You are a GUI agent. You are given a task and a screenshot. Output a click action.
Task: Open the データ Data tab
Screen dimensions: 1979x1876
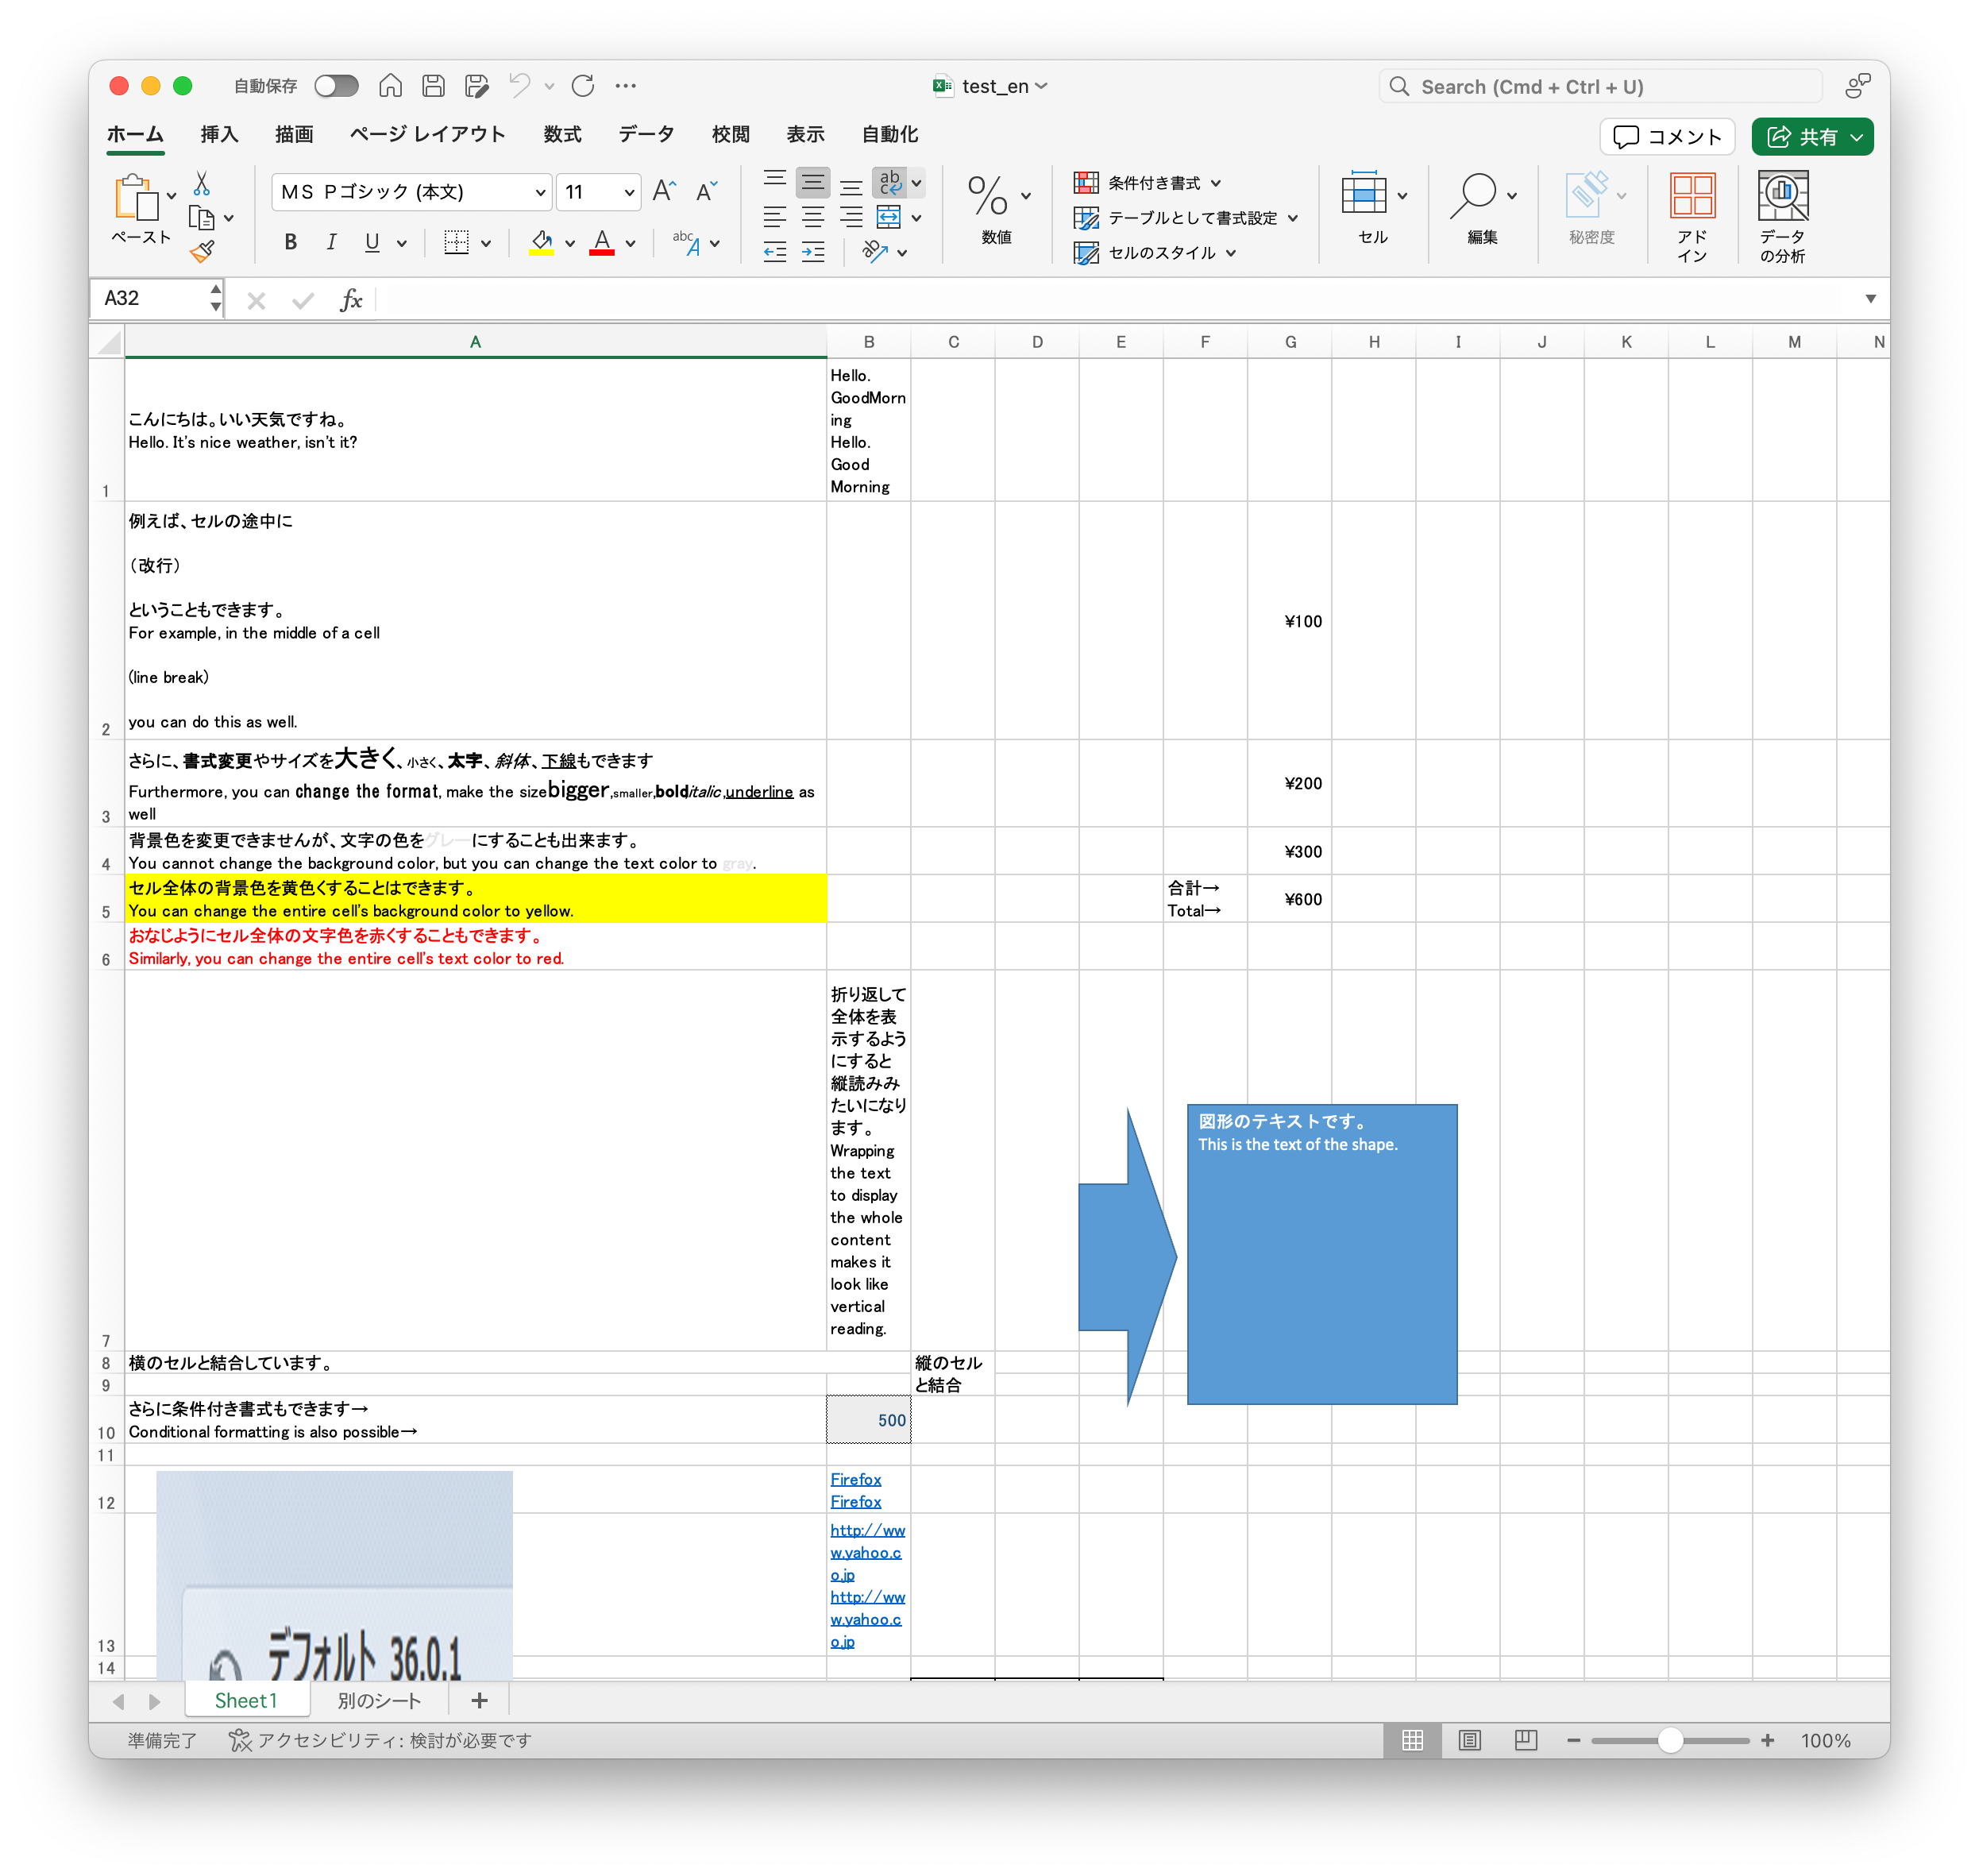[x=646, y=135]
